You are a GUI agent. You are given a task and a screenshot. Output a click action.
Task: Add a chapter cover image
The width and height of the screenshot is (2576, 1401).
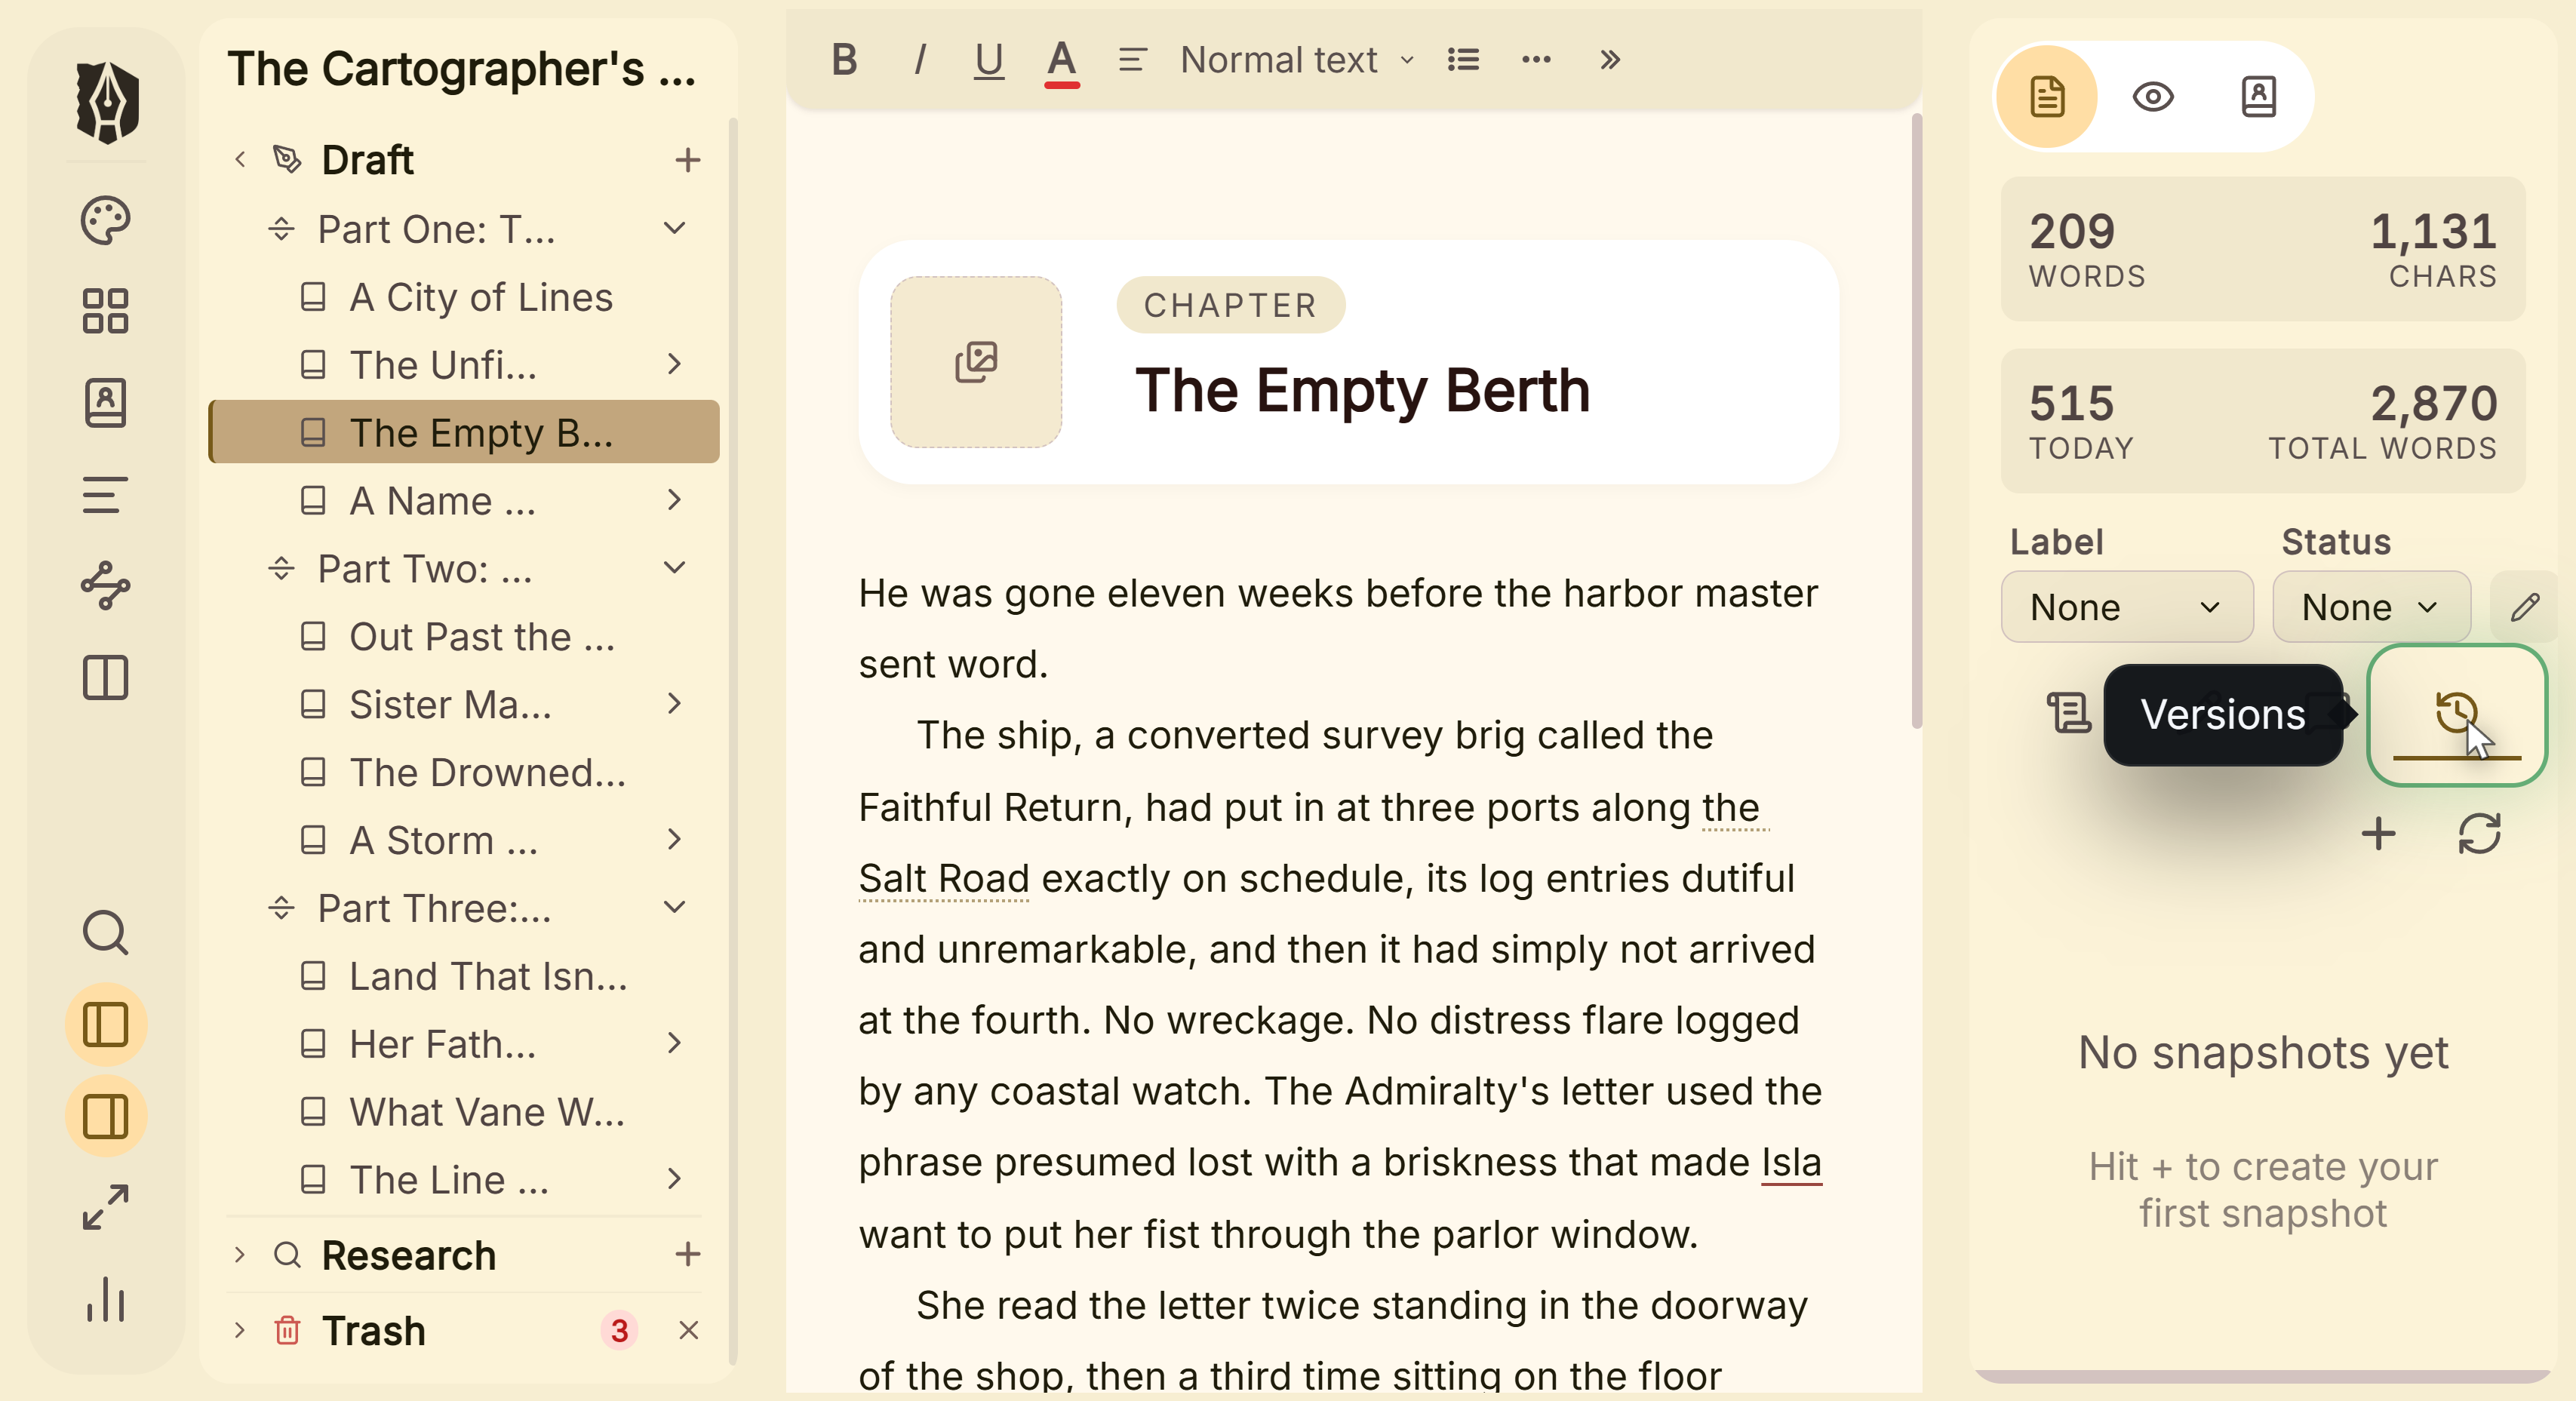pos(976,362)
